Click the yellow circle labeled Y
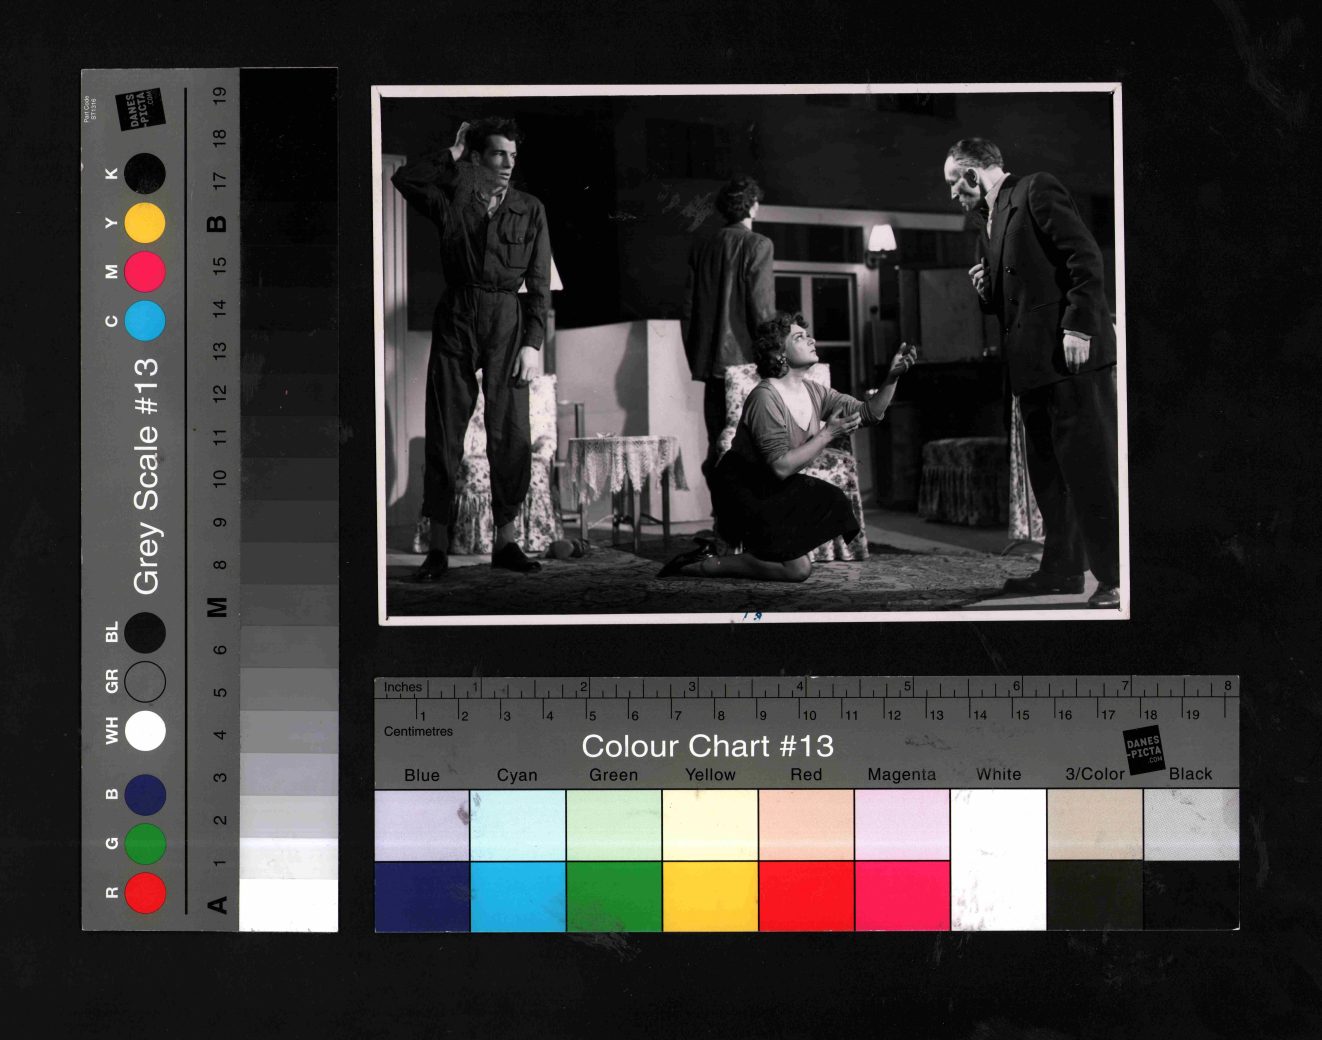 (x=145, y=223)
